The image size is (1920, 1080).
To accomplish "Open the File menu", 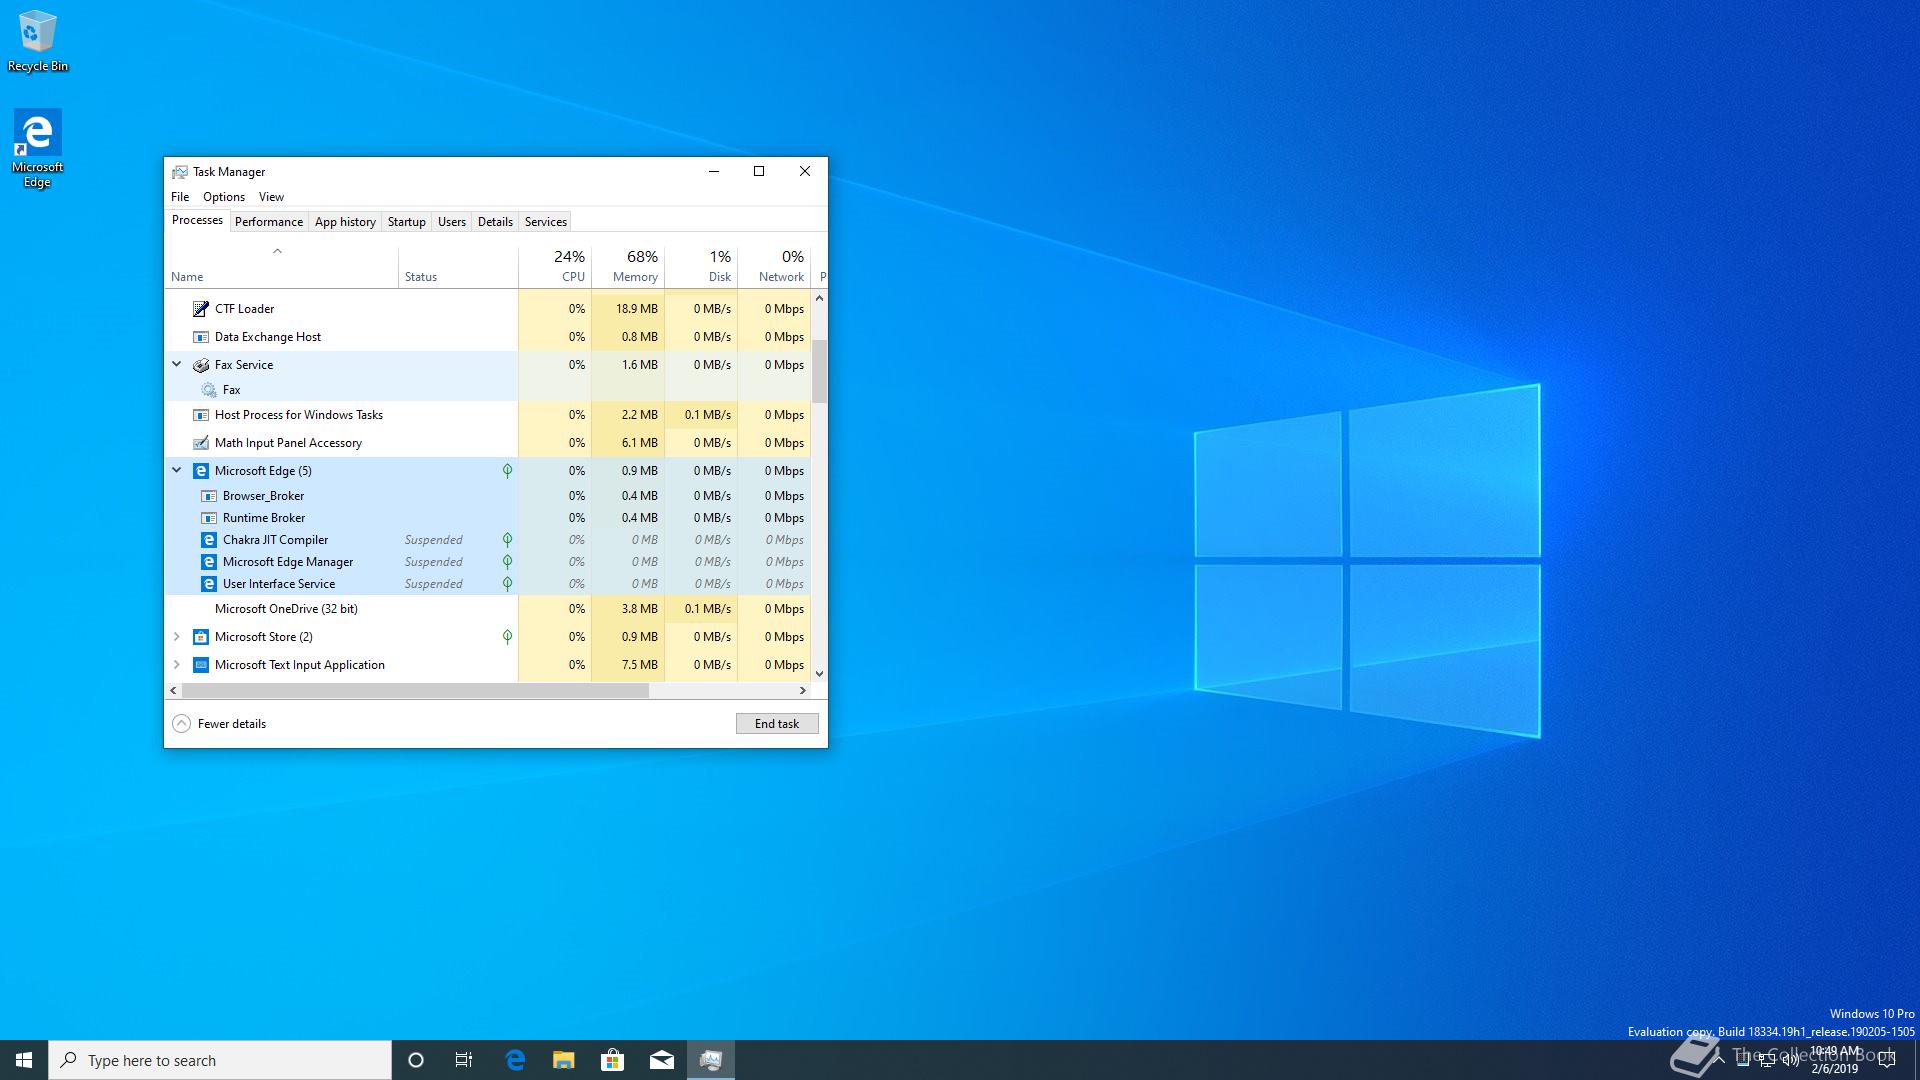I will point(180,197).
